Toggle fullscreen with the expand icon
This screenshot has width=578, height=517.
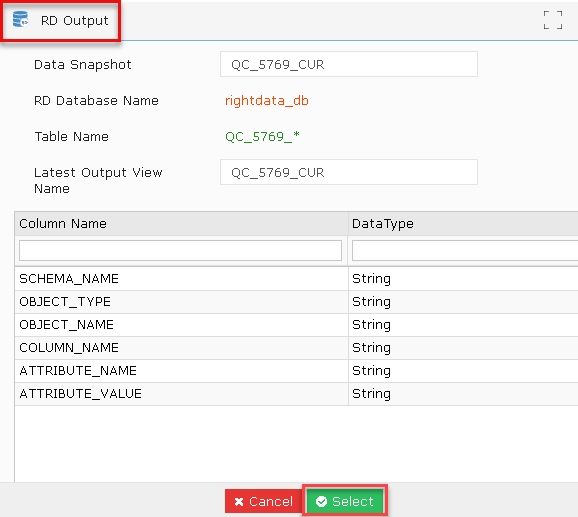(553, 20)
